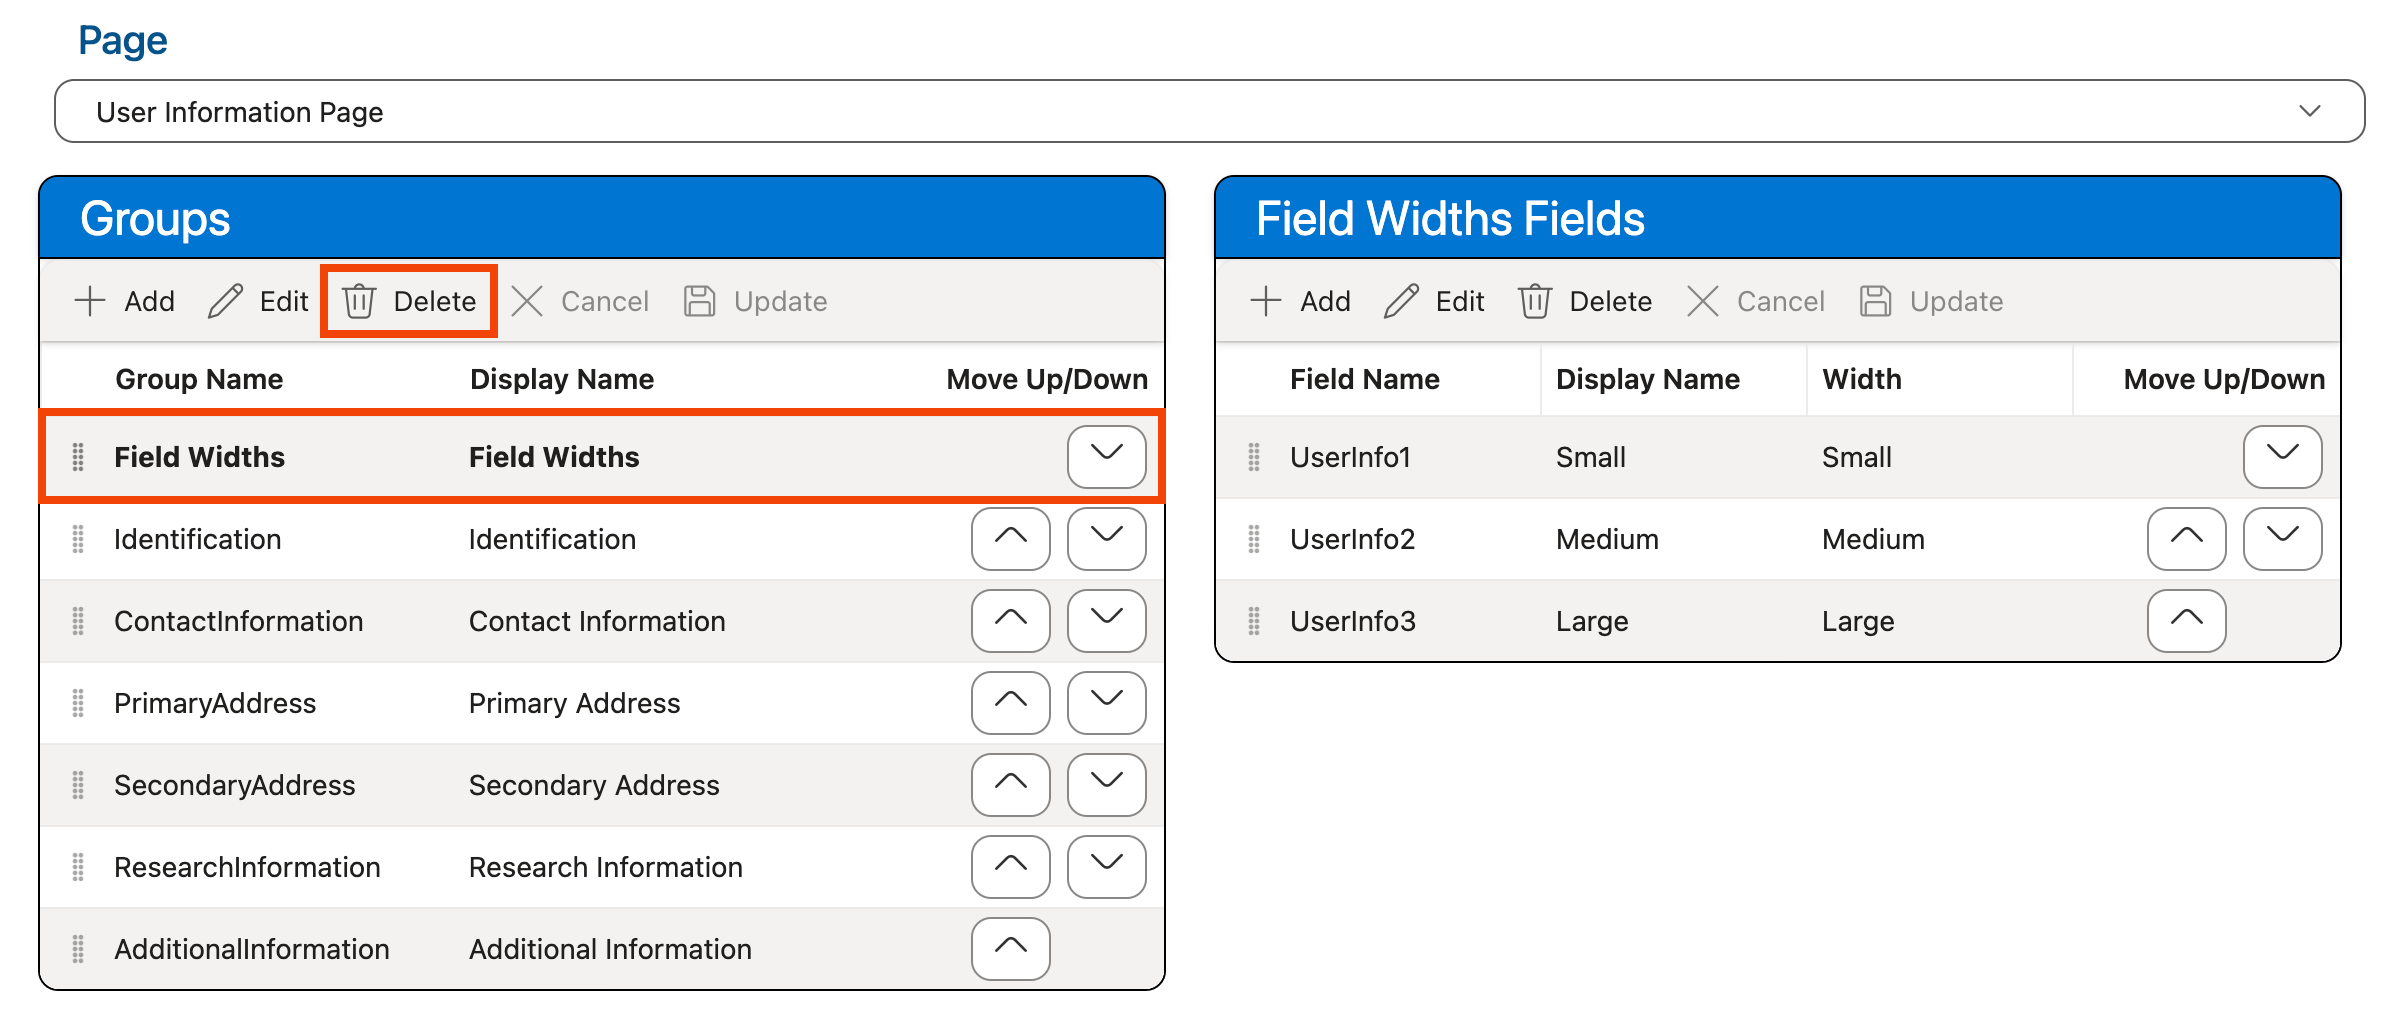The width and height of the screenshot is (2386, 1014).
Task: Move Identification group up
Action: 1010,538
